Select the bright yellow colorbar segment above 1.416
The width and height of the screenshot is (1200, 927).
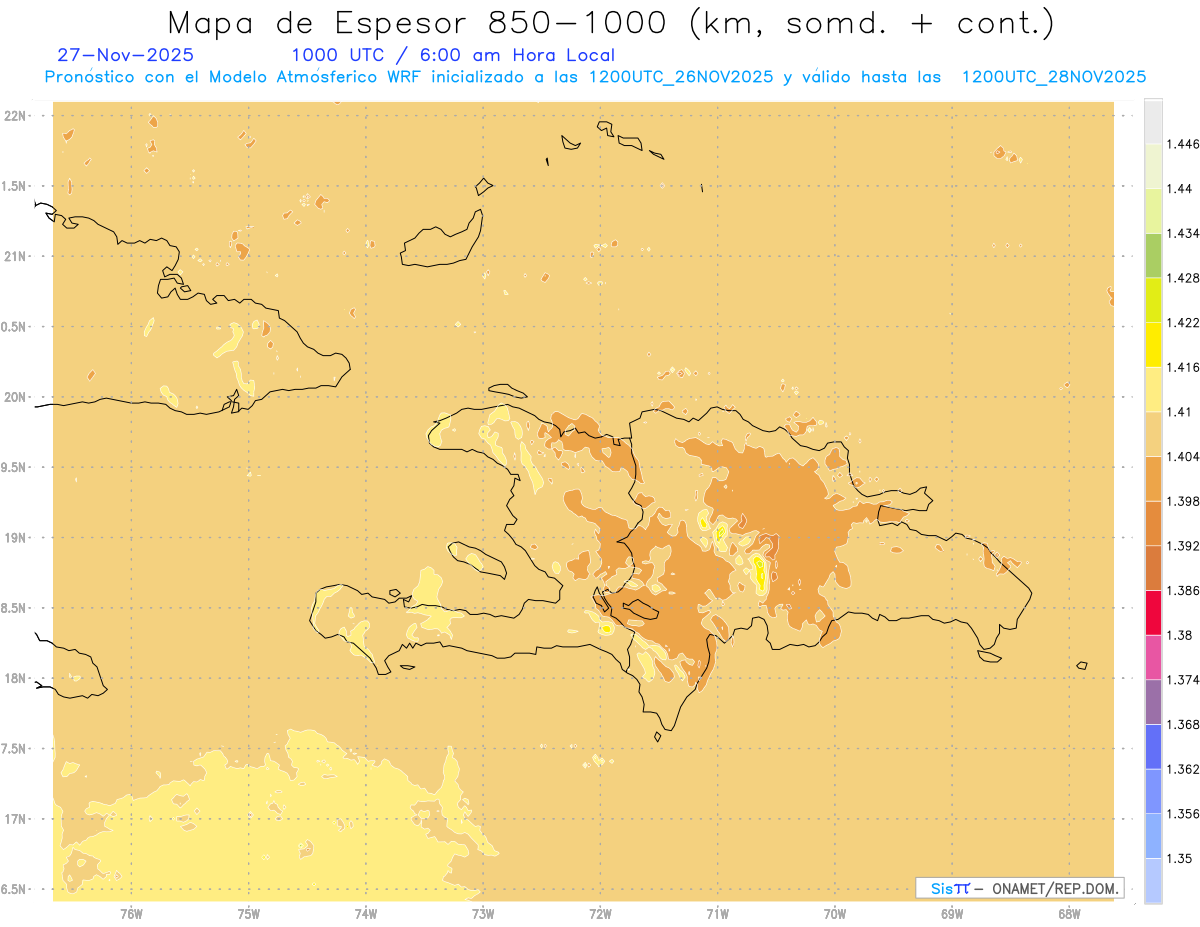pos(1153,344)
